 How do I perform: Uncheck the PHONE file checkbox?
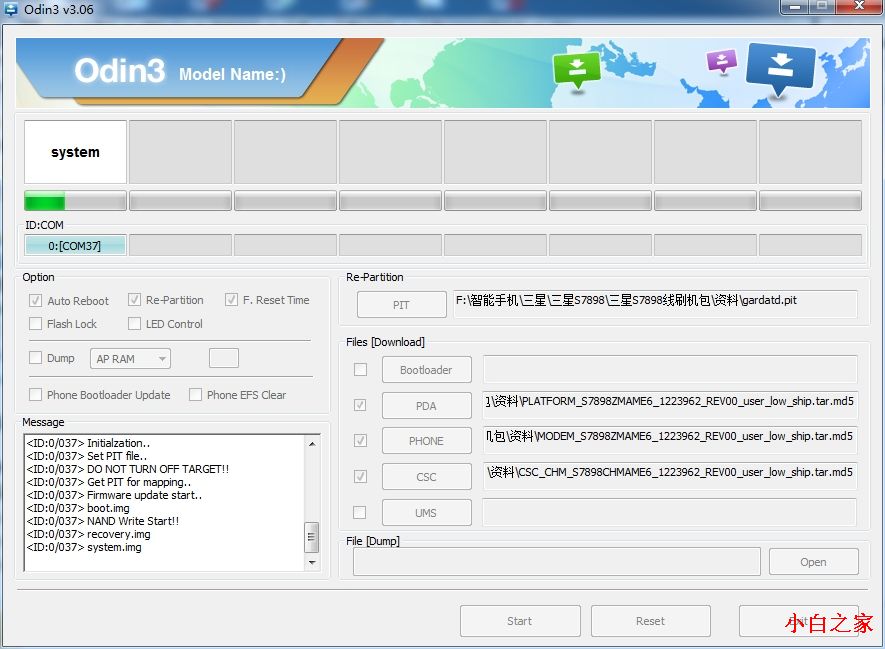360,440
